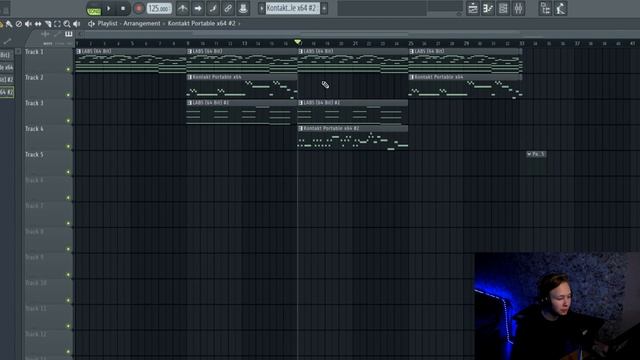Select the Paint brush tool in playlist toolbar
The image size is (640, 360).
coord(9,24)
